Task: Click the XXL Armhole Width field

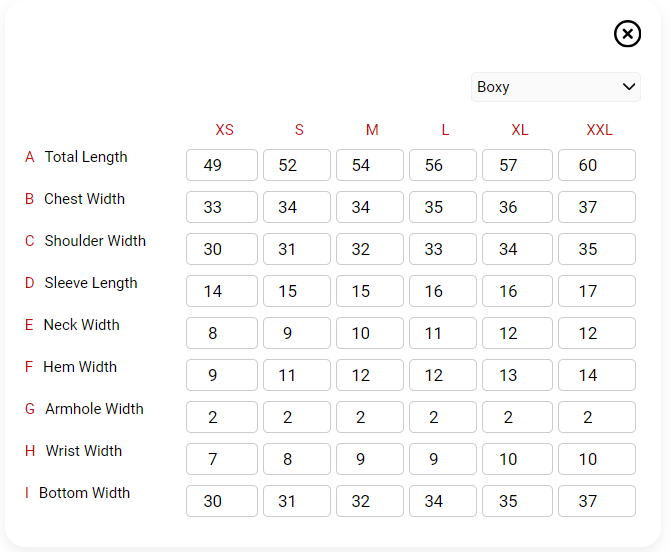Action: 597,417
